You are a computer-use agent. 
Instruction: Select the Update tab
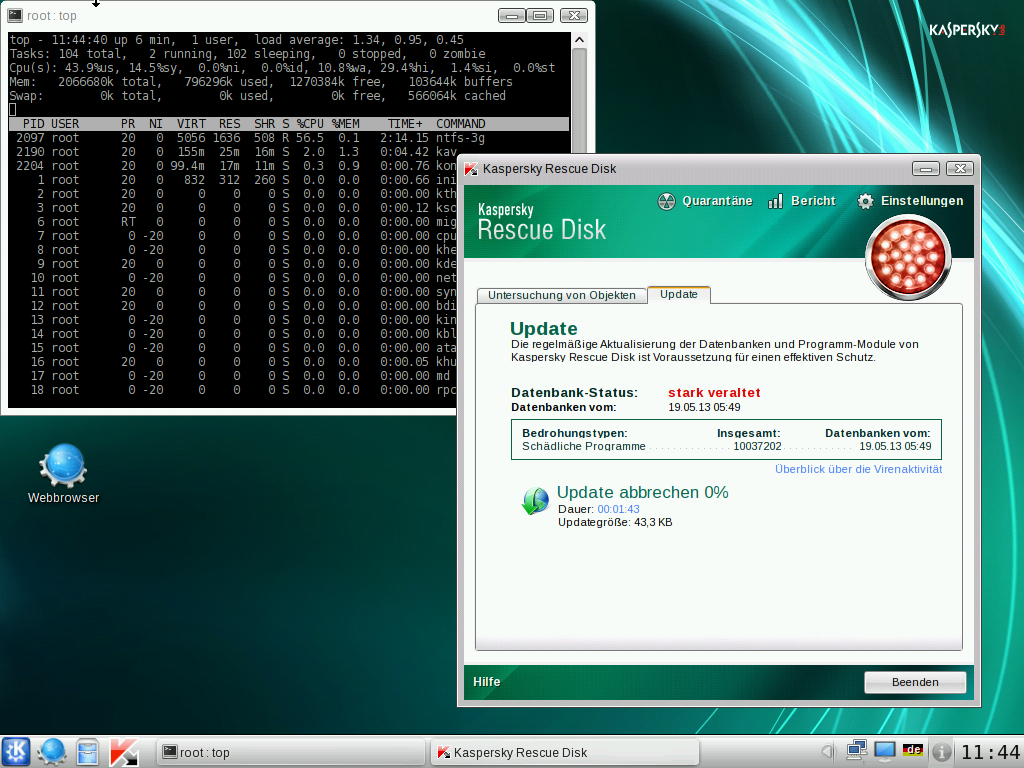pos(679,294)
